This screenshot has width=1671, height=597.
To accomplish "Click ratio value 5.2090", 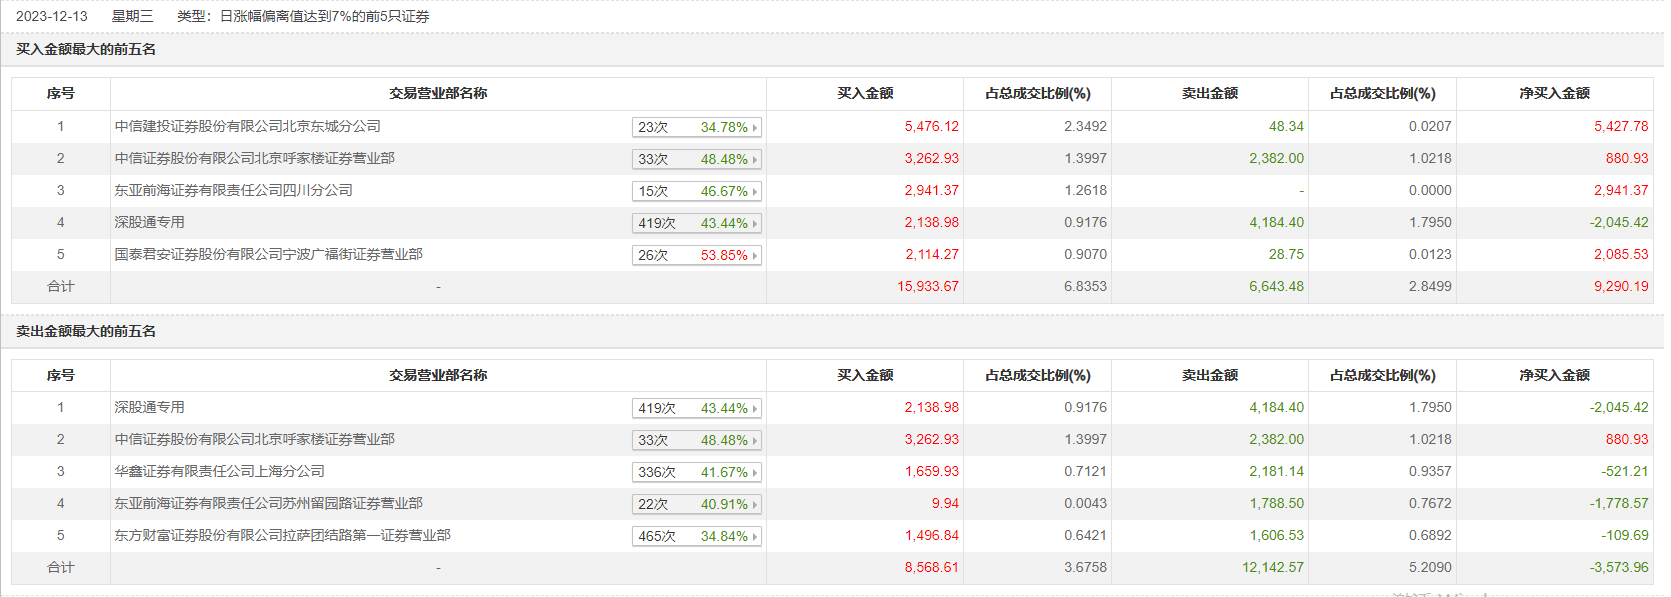I will [x=1430, y=567].
